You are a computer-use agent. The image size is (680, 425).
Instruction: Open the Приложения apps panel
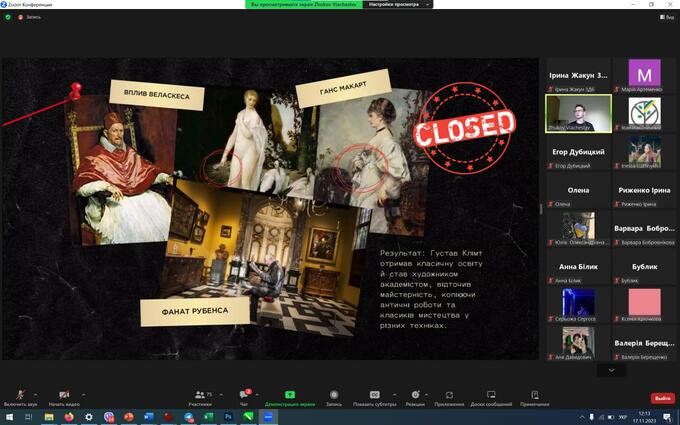pos(449,398)
